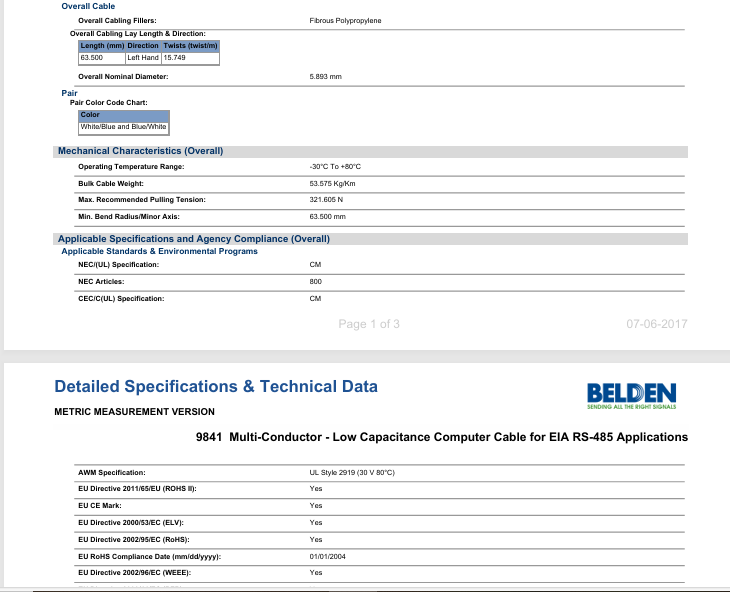Select the 'Overall Cable' subsection heading
The height and width of the screenshot is (592, 730).
point(88,6)
